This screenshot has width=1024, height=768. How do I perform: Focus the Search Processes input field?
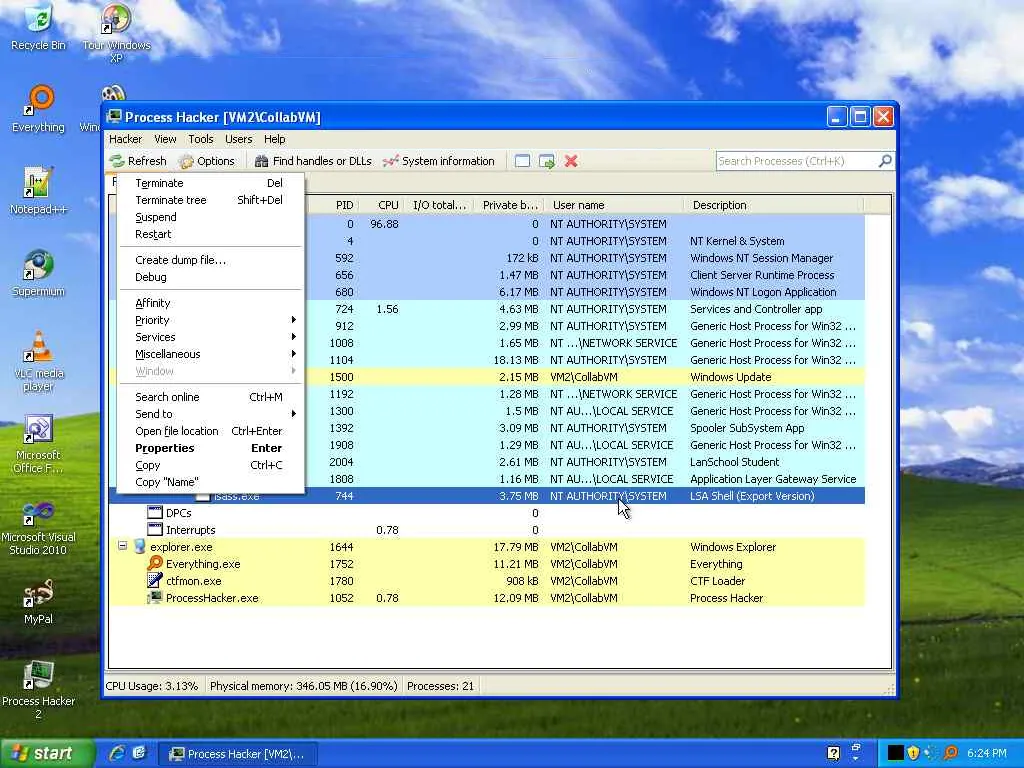pos(797,161)
